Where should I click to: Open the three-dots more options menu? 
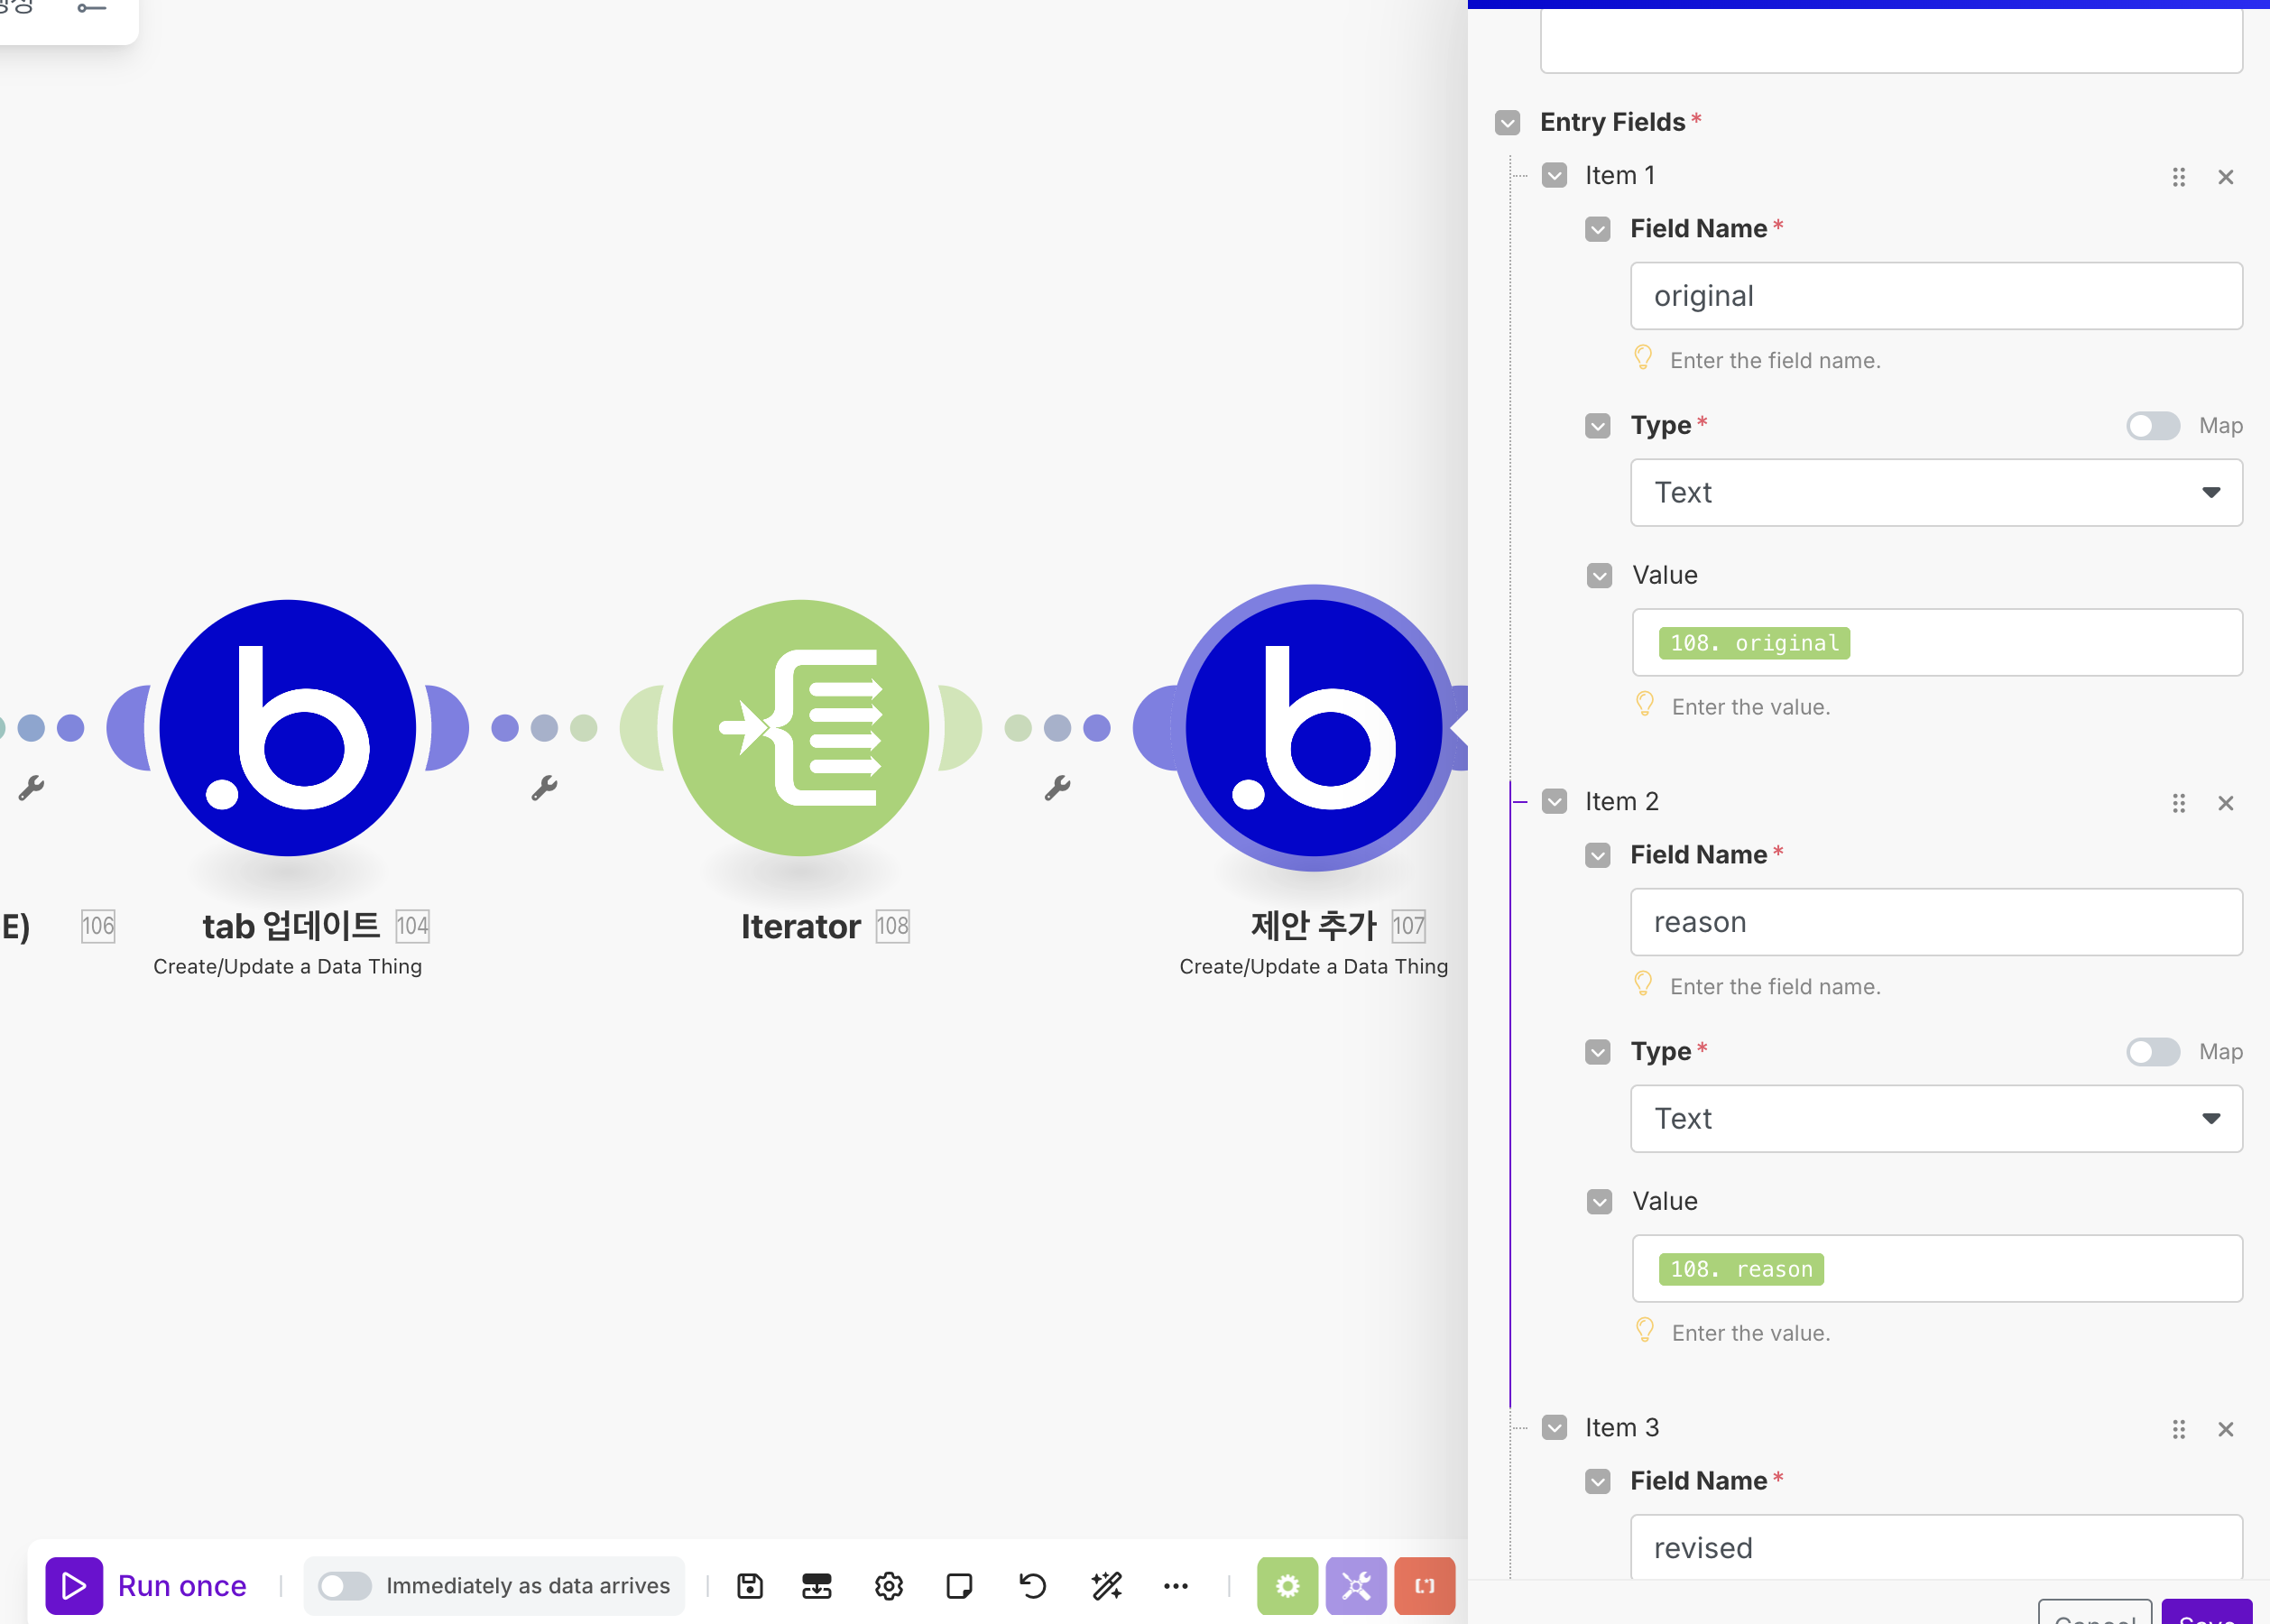[x=1176, y=1586]
